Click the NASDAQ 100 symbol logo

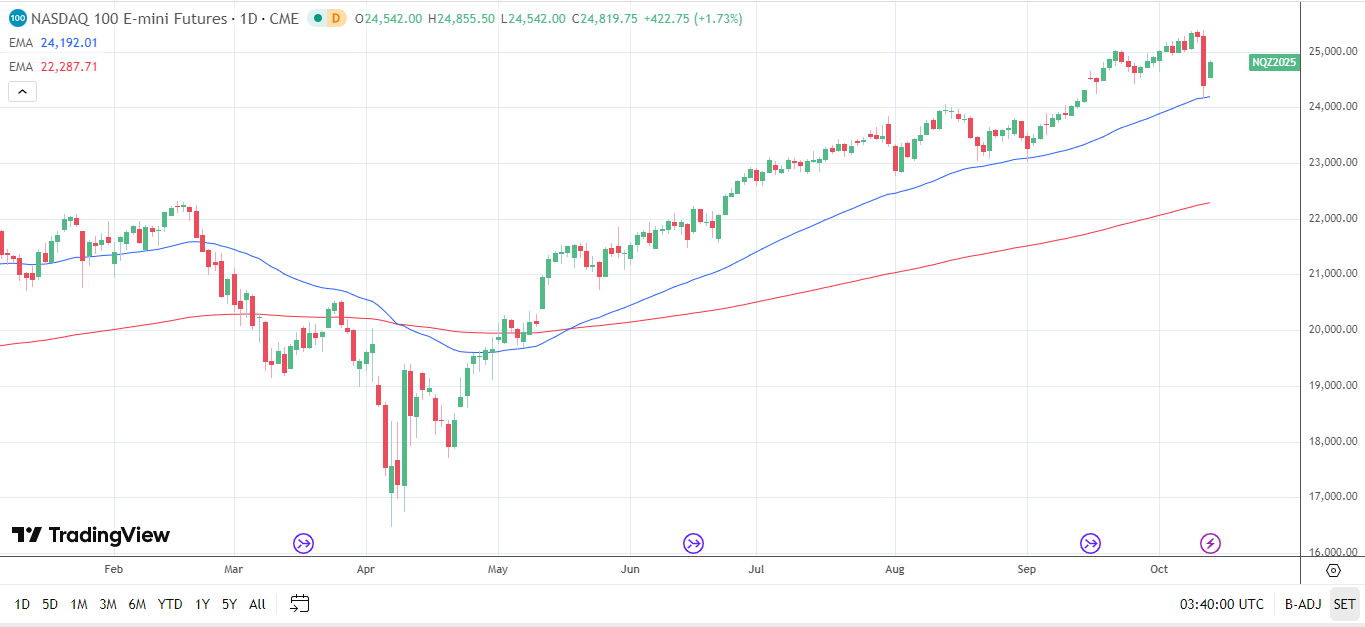click(17, 18)
